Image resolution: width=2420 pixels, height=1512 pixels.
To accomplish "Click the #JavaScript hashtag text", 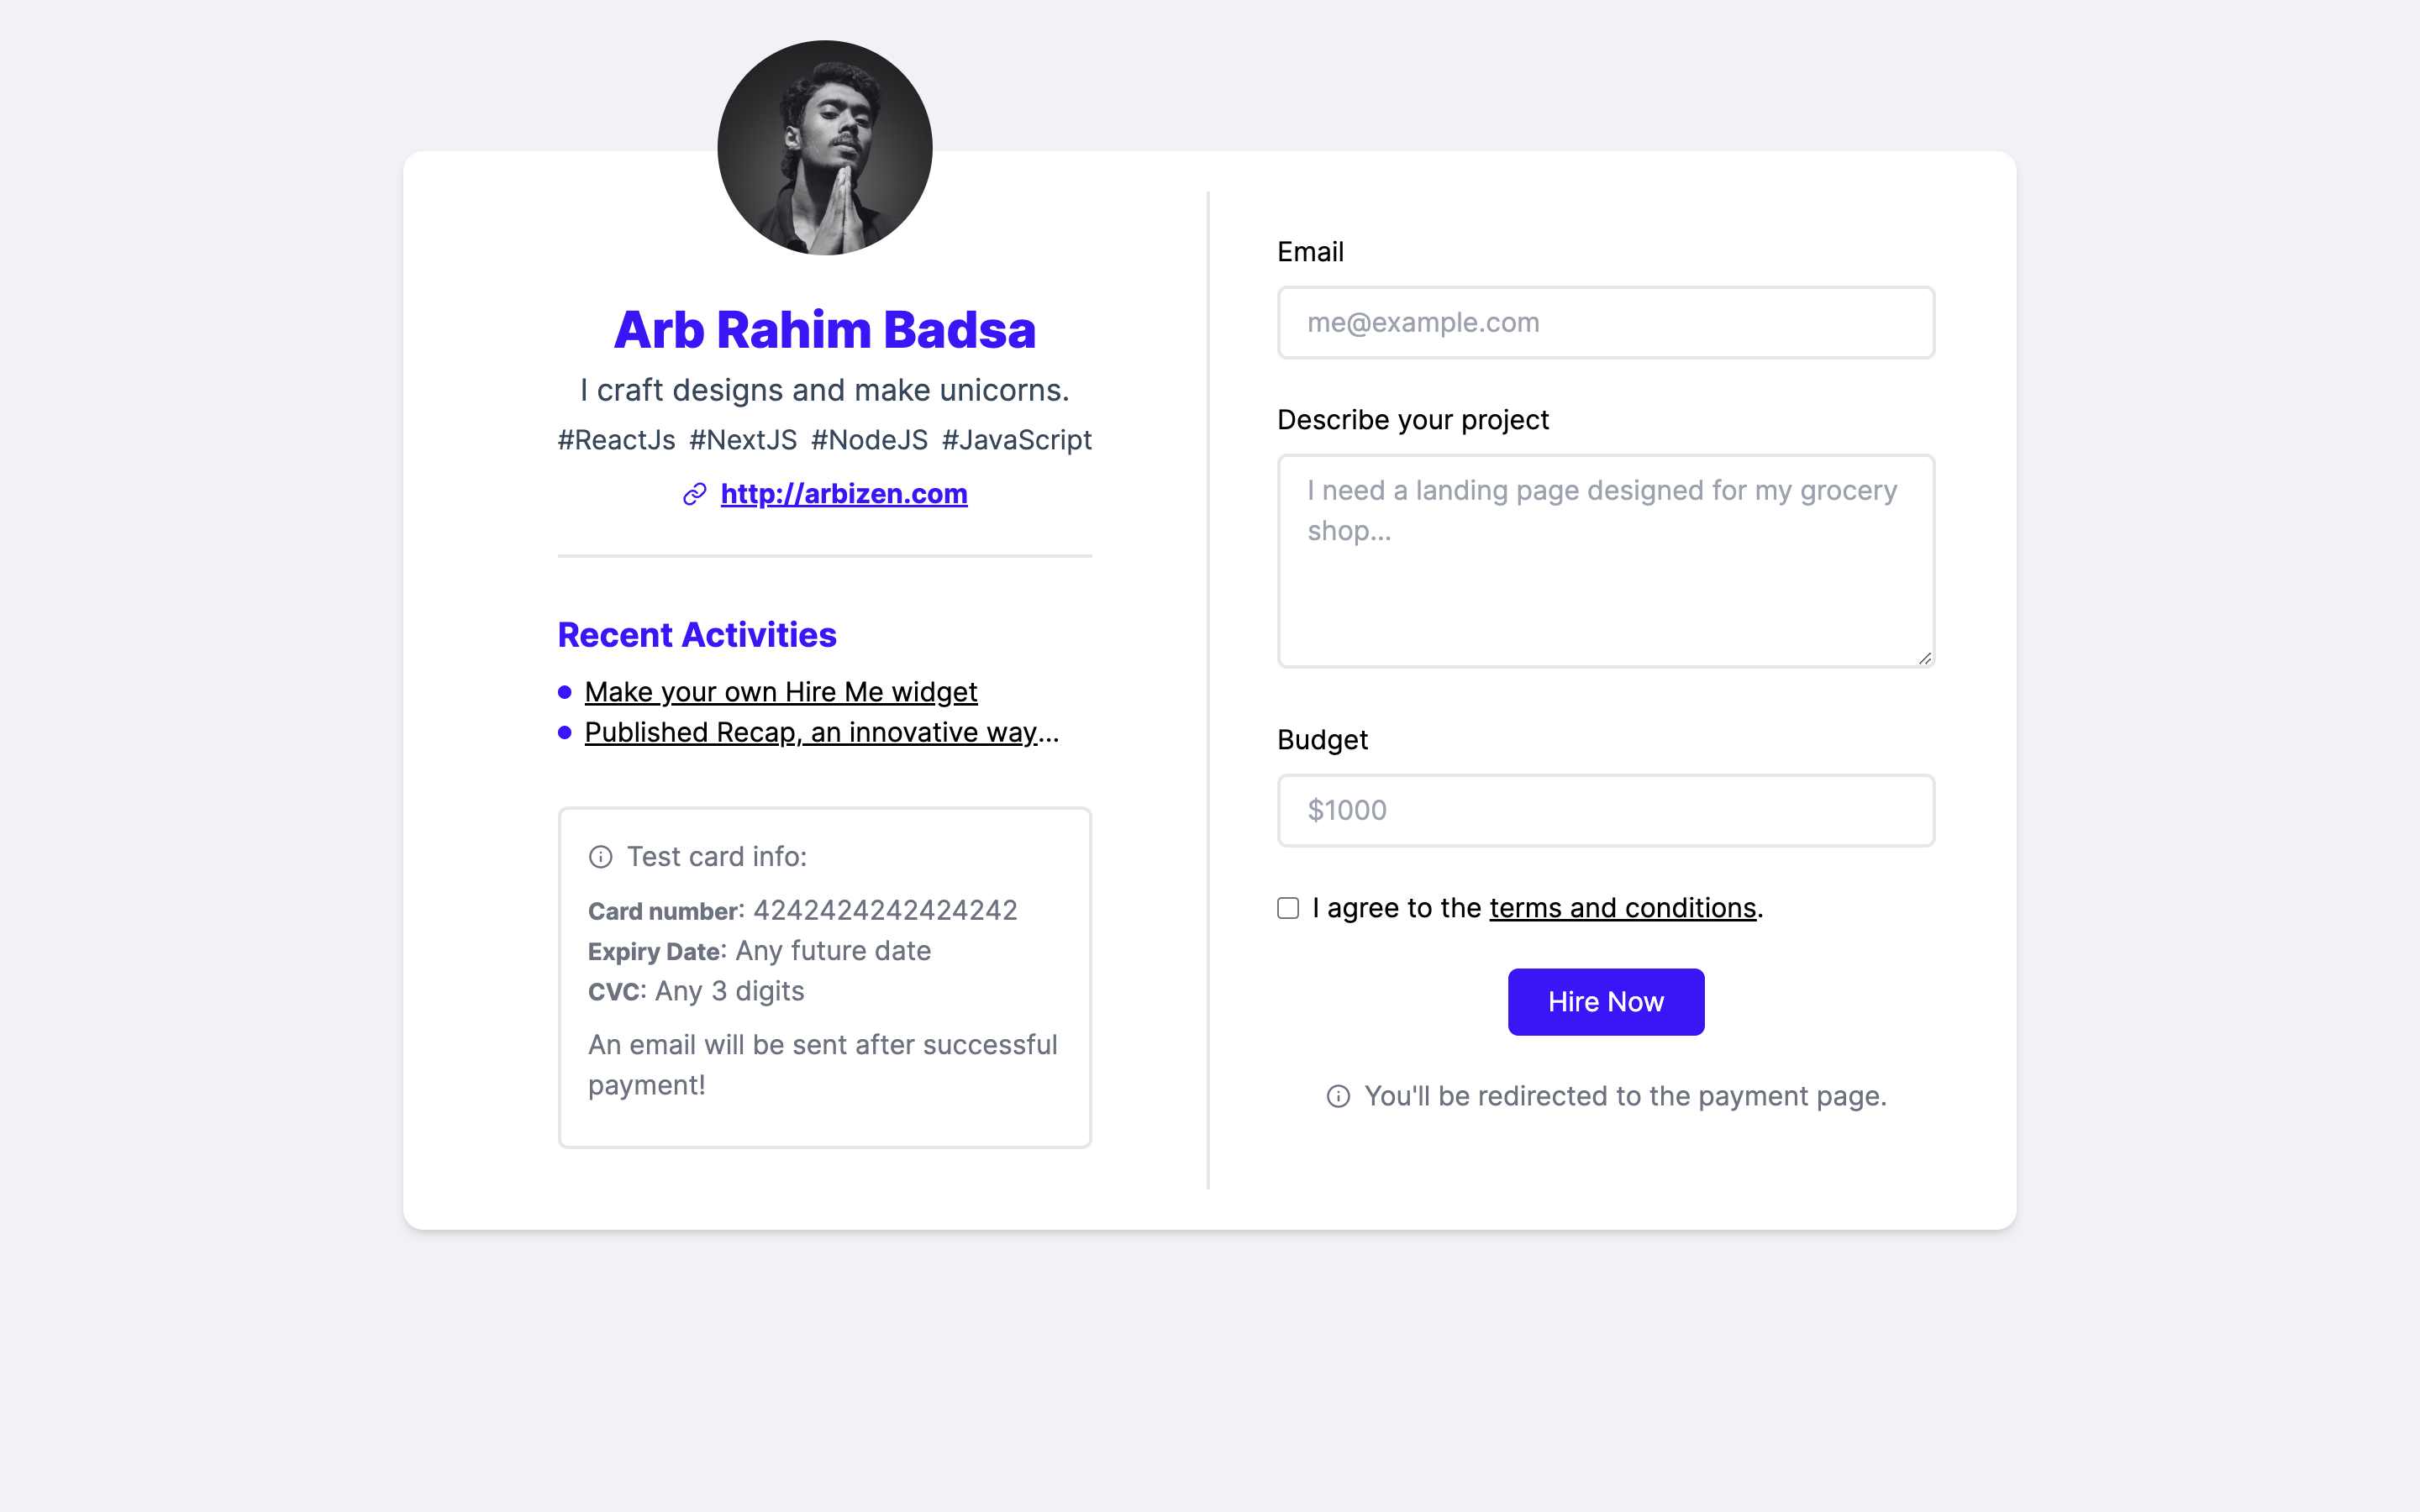I will click(x=1016, y=440).
